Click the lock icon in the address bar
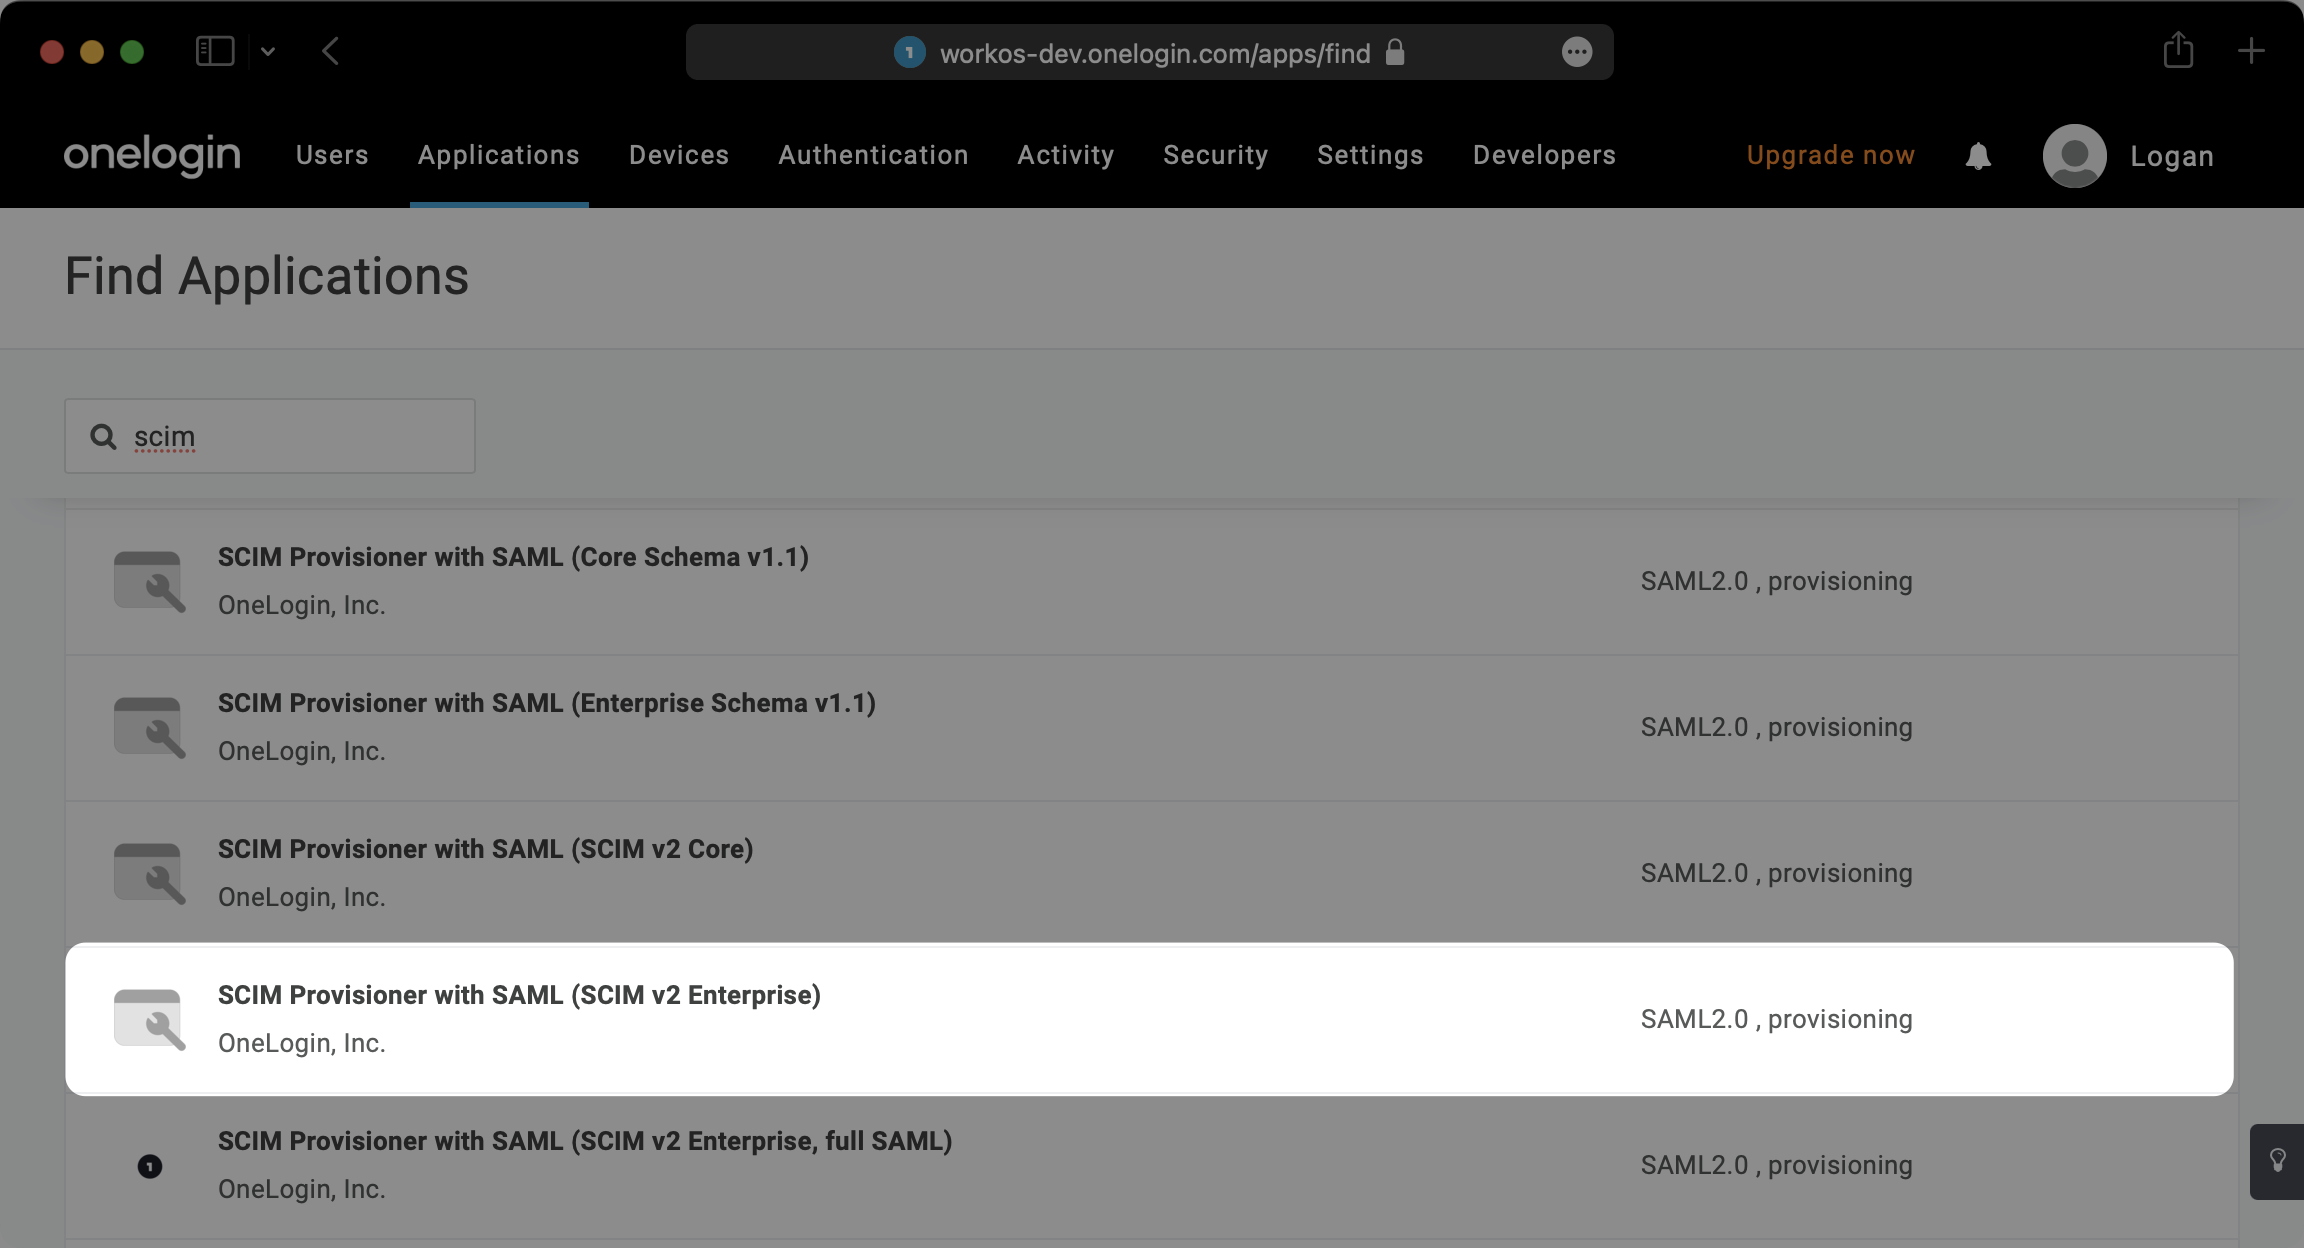The height and width of the screenshot is (1248, 2304). 1395,52
